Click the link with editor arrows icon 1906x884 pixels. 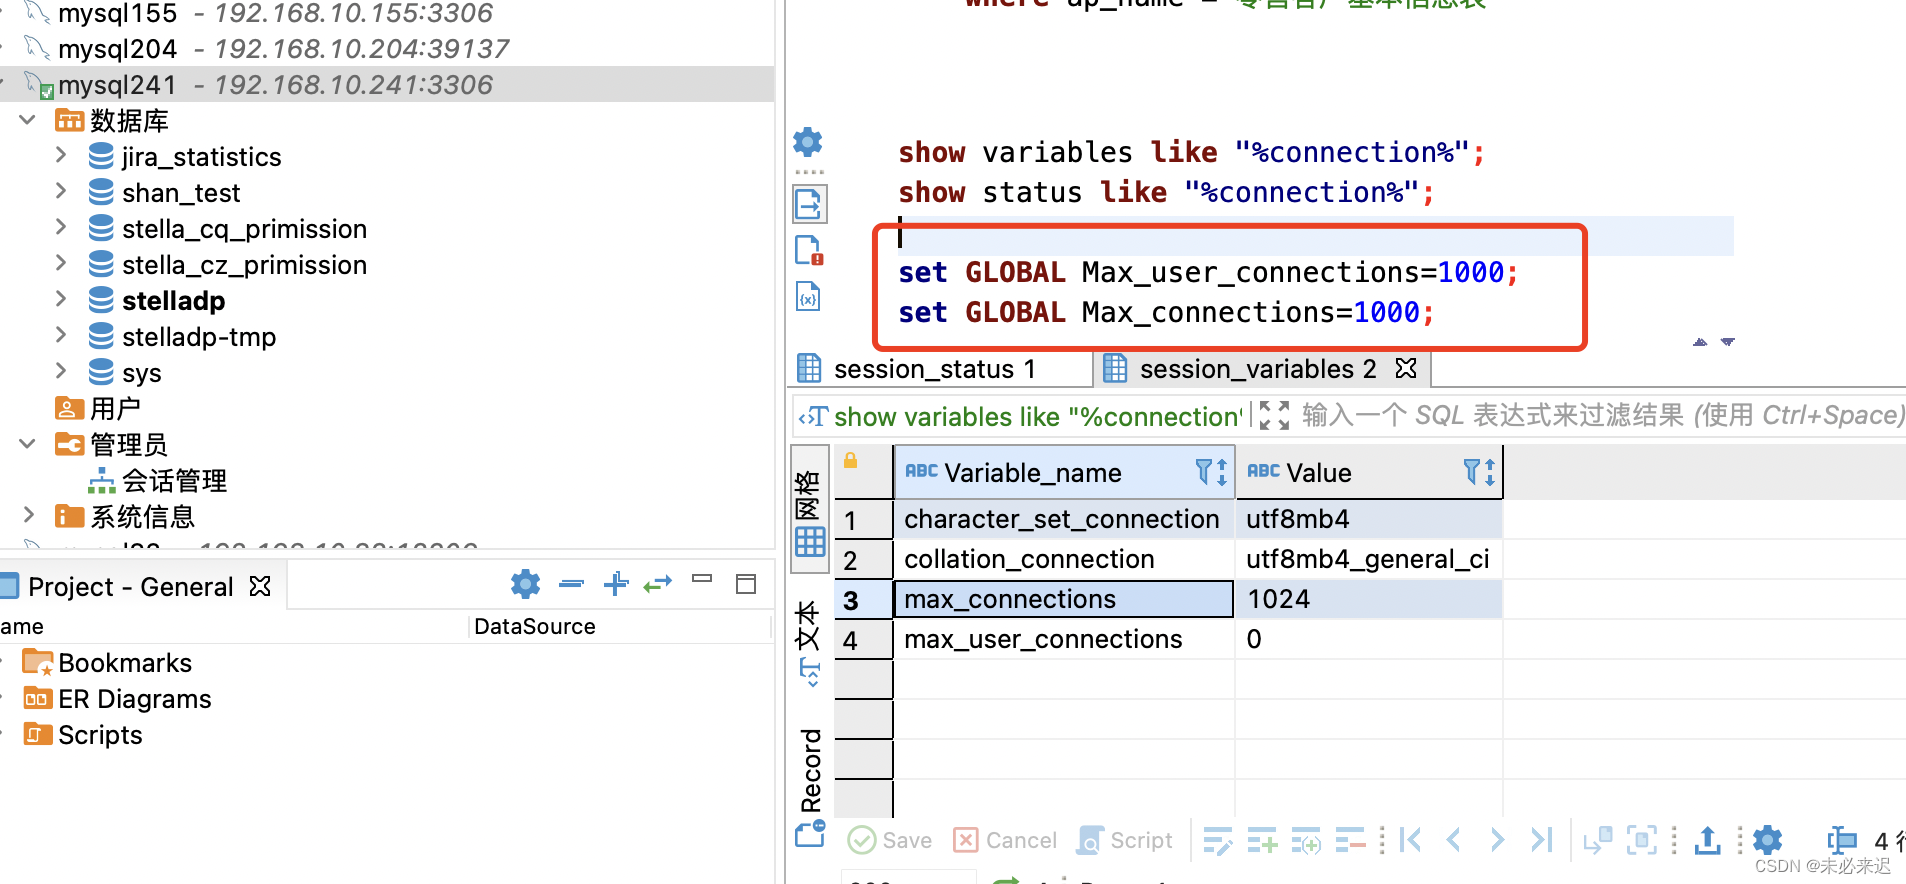click(x=657, y=584)
